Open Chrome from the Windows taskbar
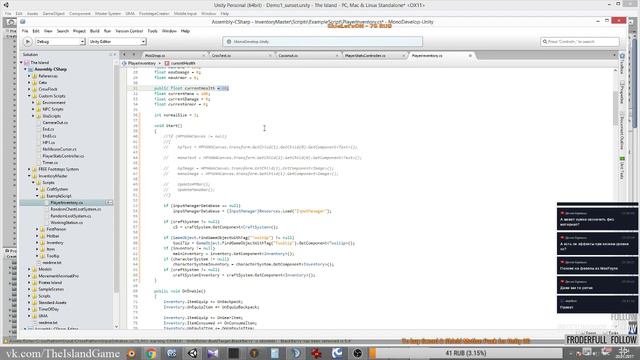The height and width of the screenshot is (360, 640). click(151, 353)
